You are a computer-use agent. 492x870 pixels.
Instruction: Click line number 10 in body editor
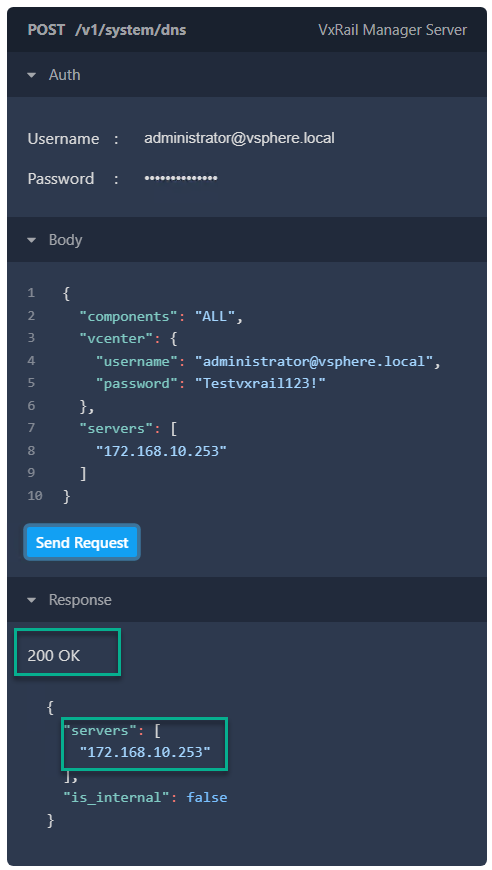coord(34,495)
